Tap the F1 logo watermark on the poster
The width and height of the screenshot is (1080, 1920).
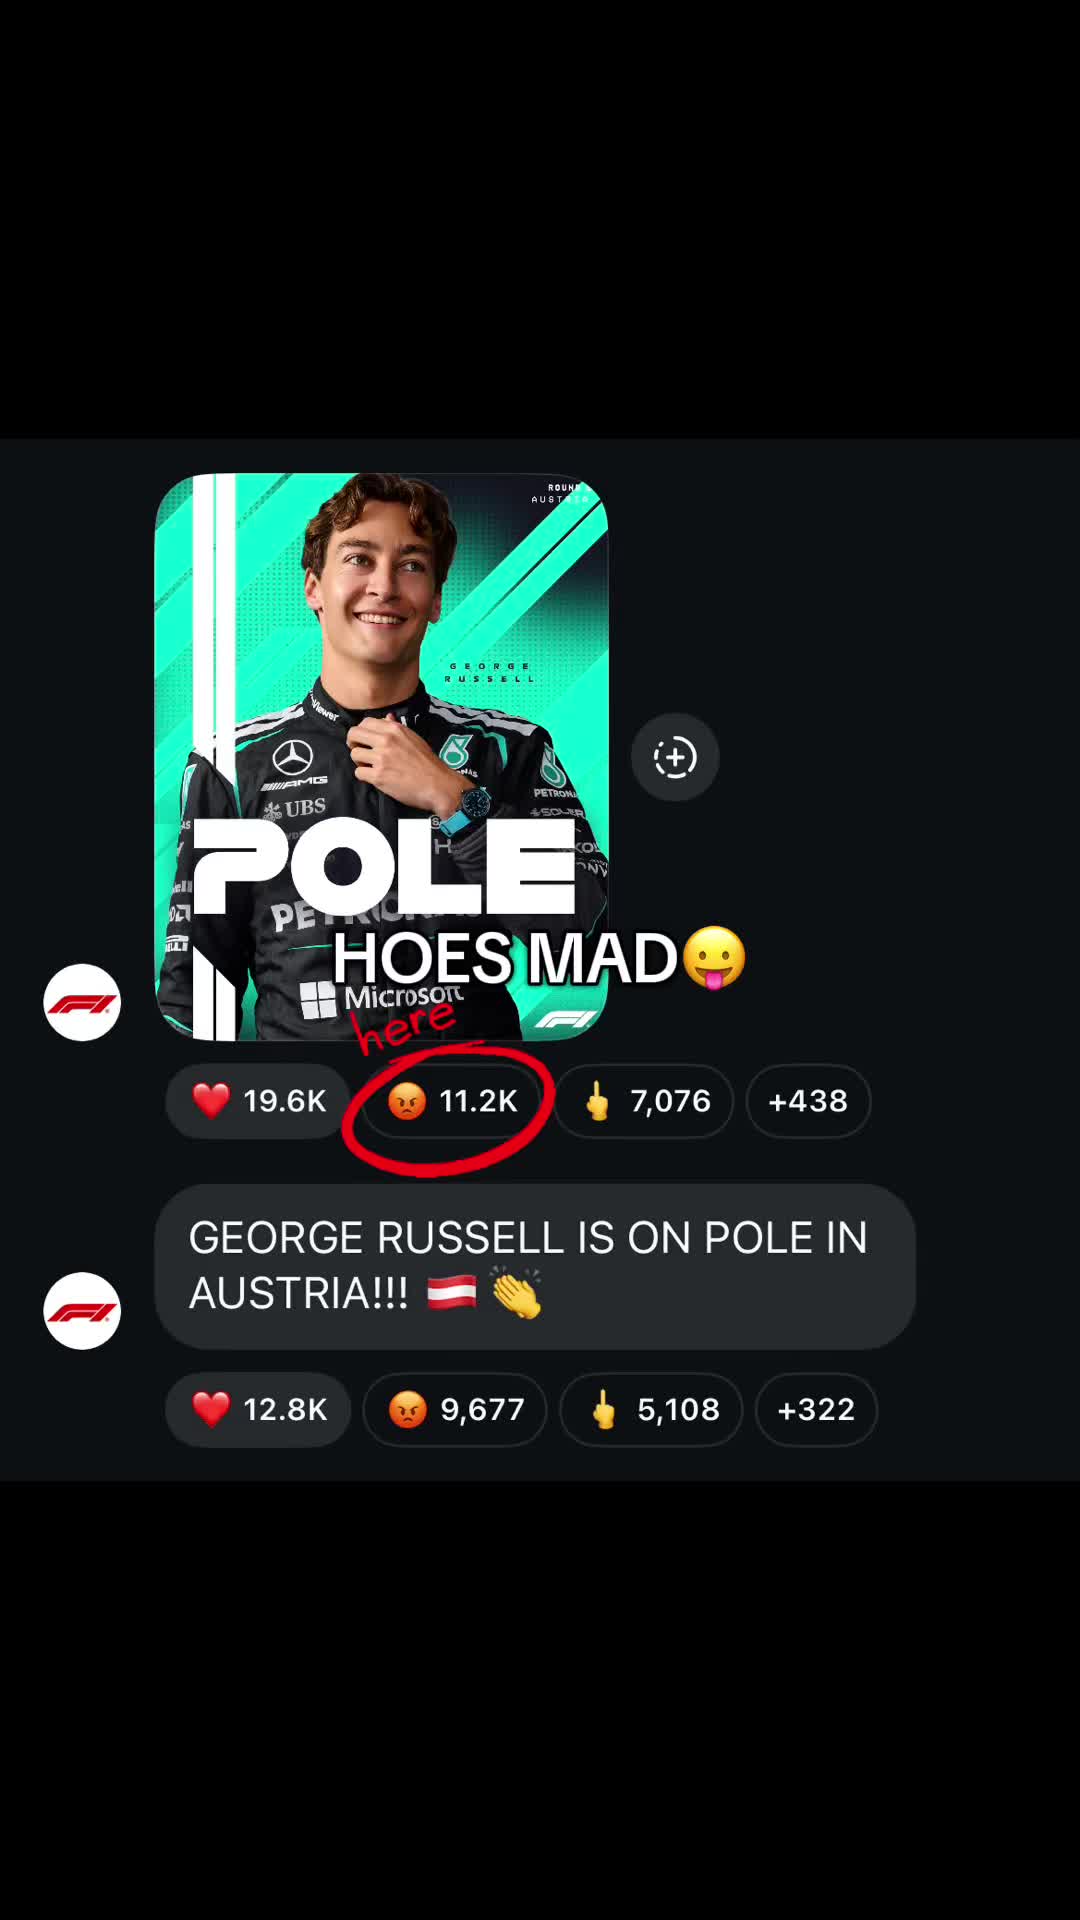pos(565,1019)
